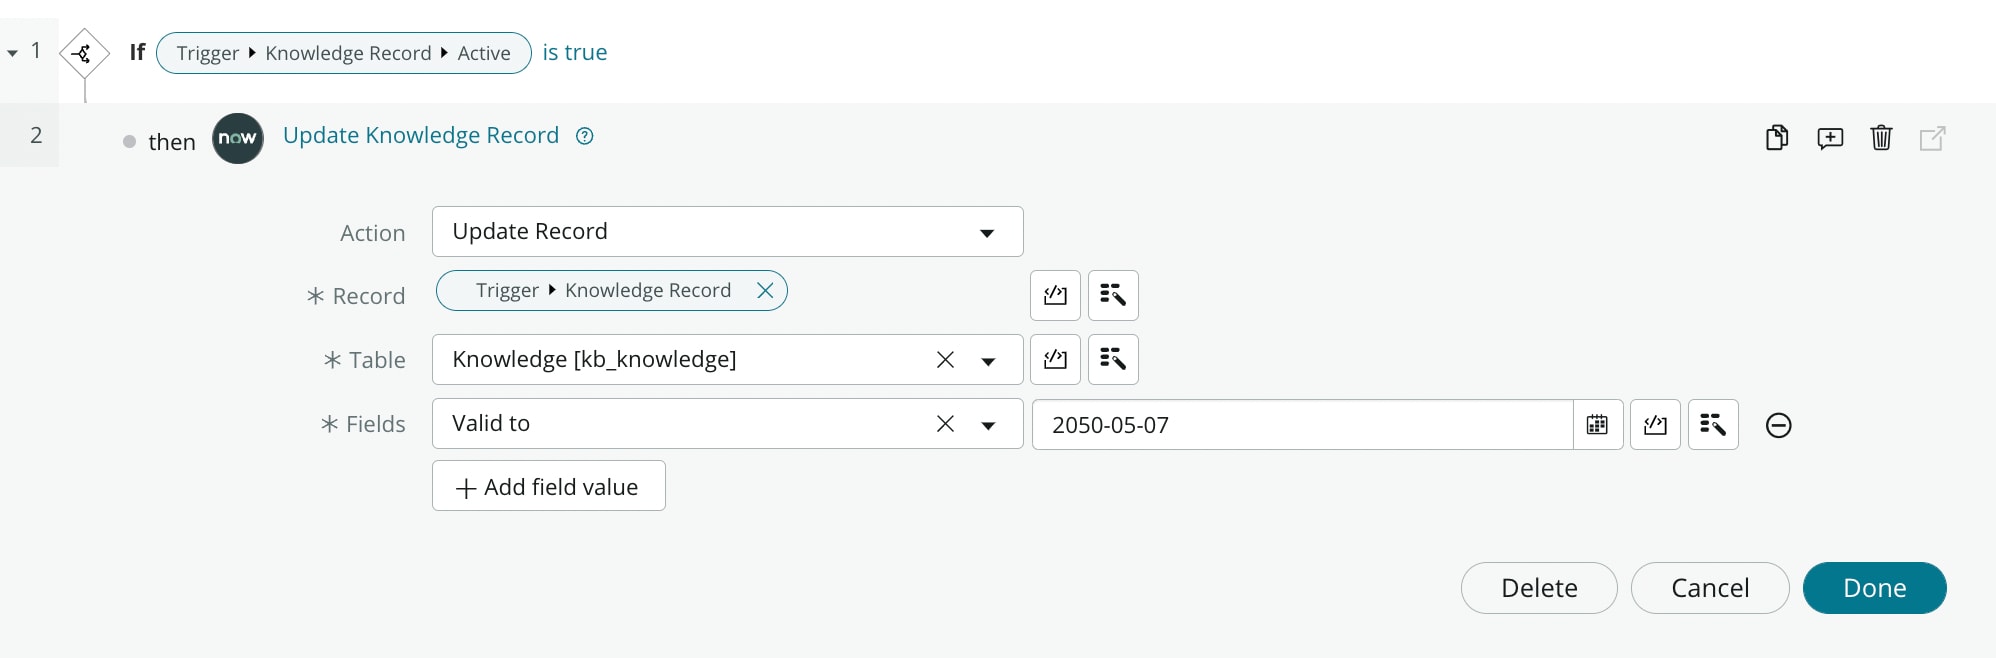Remove the Trigger Knowledge Record pill
The width and height of the screenshot is (1996, 658).
(x=765, y=290)
